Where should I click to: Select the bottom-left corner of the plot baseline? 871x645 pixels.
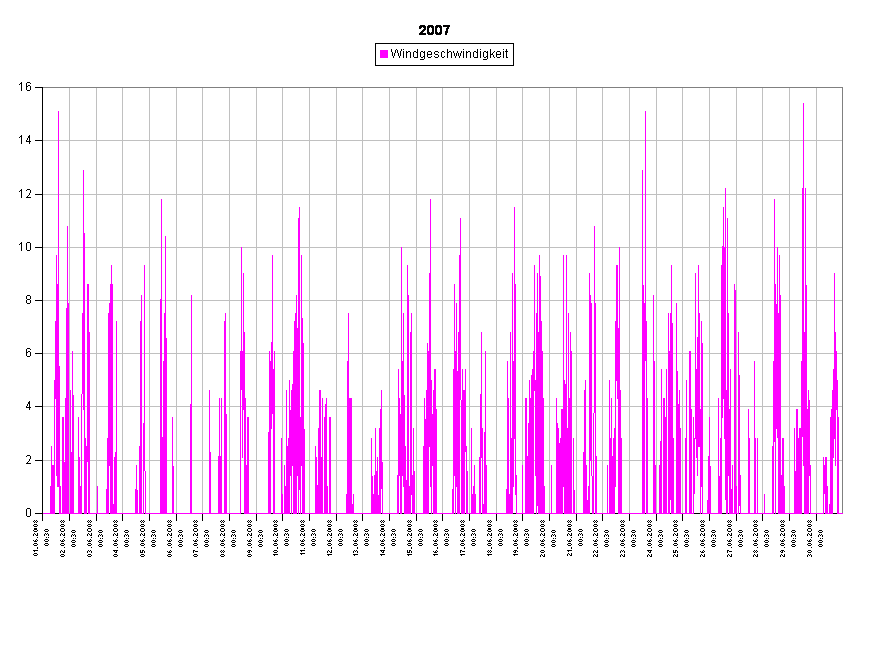(x=44, y=513)
